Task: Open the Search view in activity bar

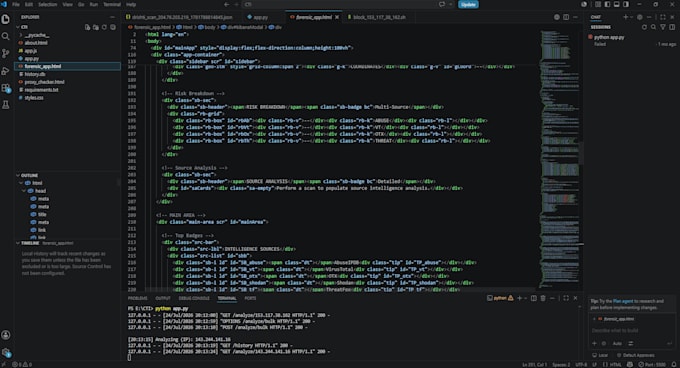Action: point(6,36)
